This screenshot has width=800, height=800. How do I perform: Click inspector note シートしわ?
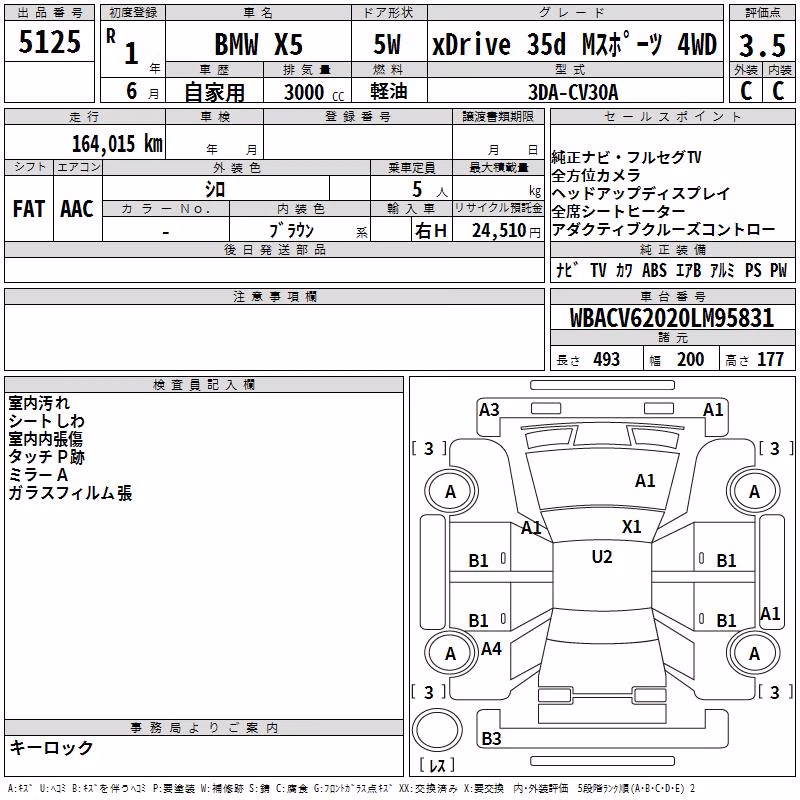point(46,421)
